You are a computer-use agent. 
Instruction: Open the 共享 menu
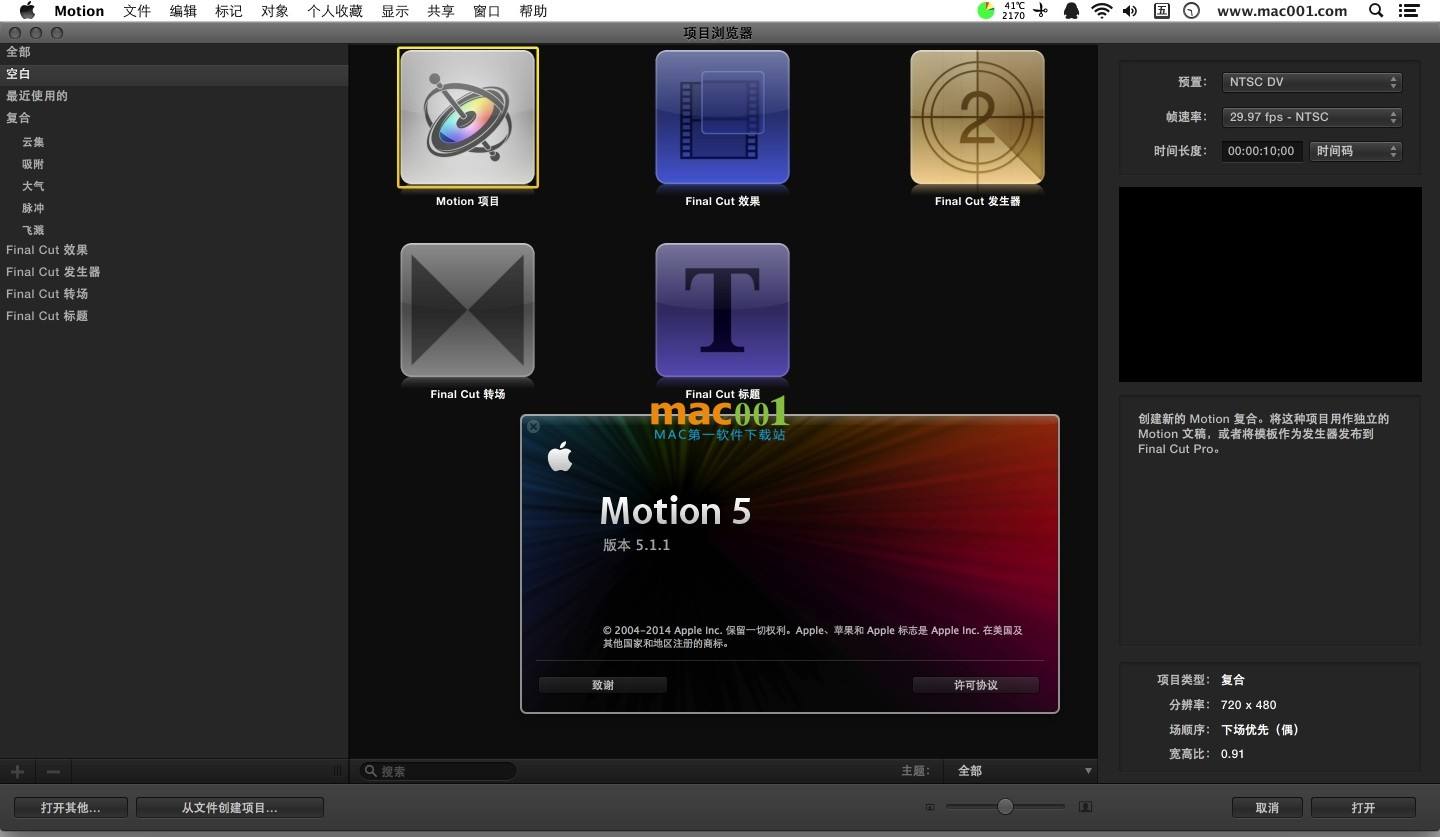pos(441,11)
